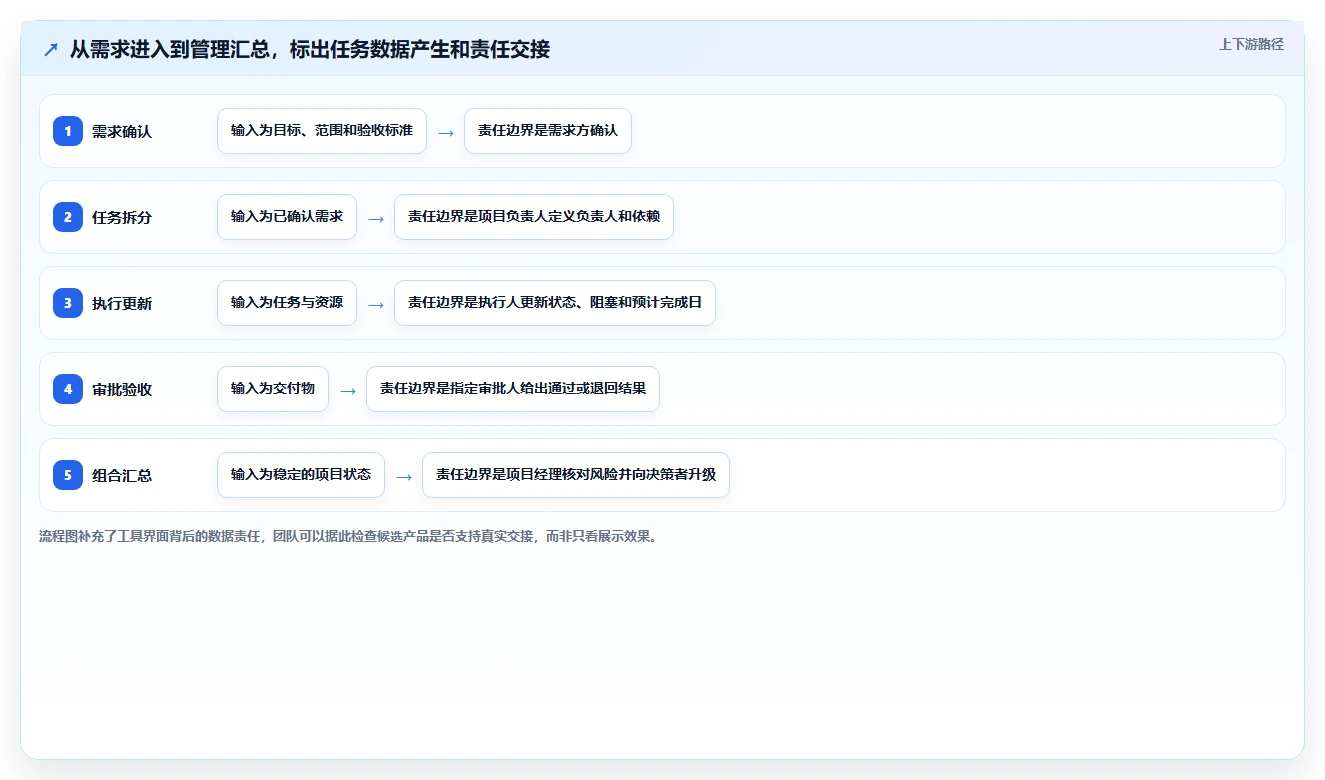Click the 输入为目标、范围和验收标准 box
The height and width of the screenshot is (780, 1325).
pyautogui.click(x=322, y=131)
